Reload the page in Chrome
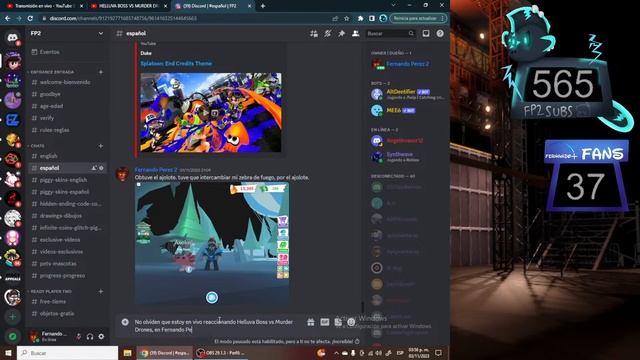This screenshot has width=640, height=360. [x=30, y=18]
